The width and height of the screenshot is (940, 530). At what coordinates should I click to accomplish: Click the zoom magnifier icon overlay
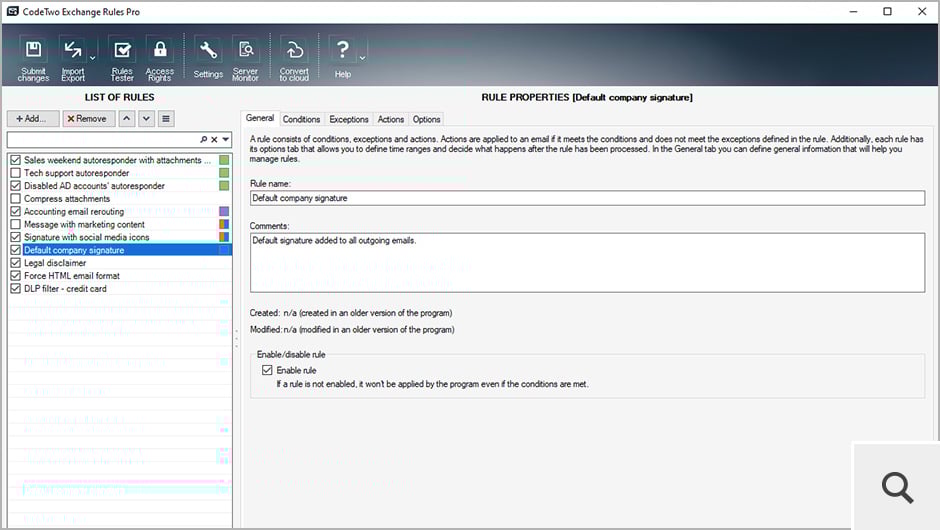(897, 487)
